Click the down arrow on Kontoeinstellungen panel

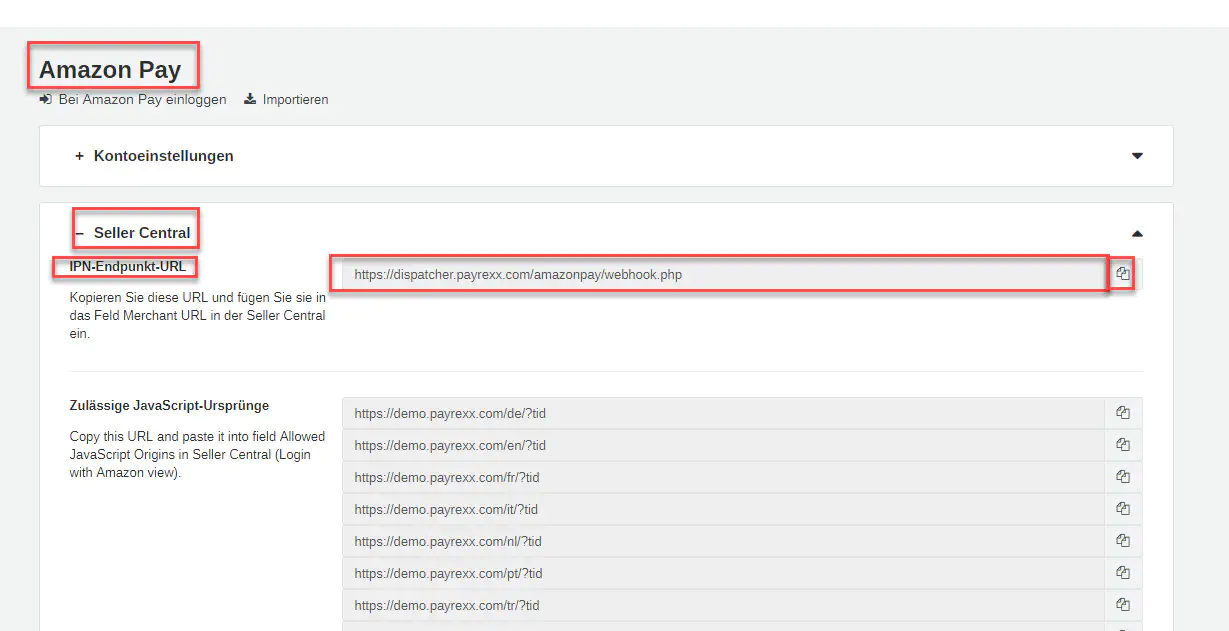click(x=1137, y=156)
